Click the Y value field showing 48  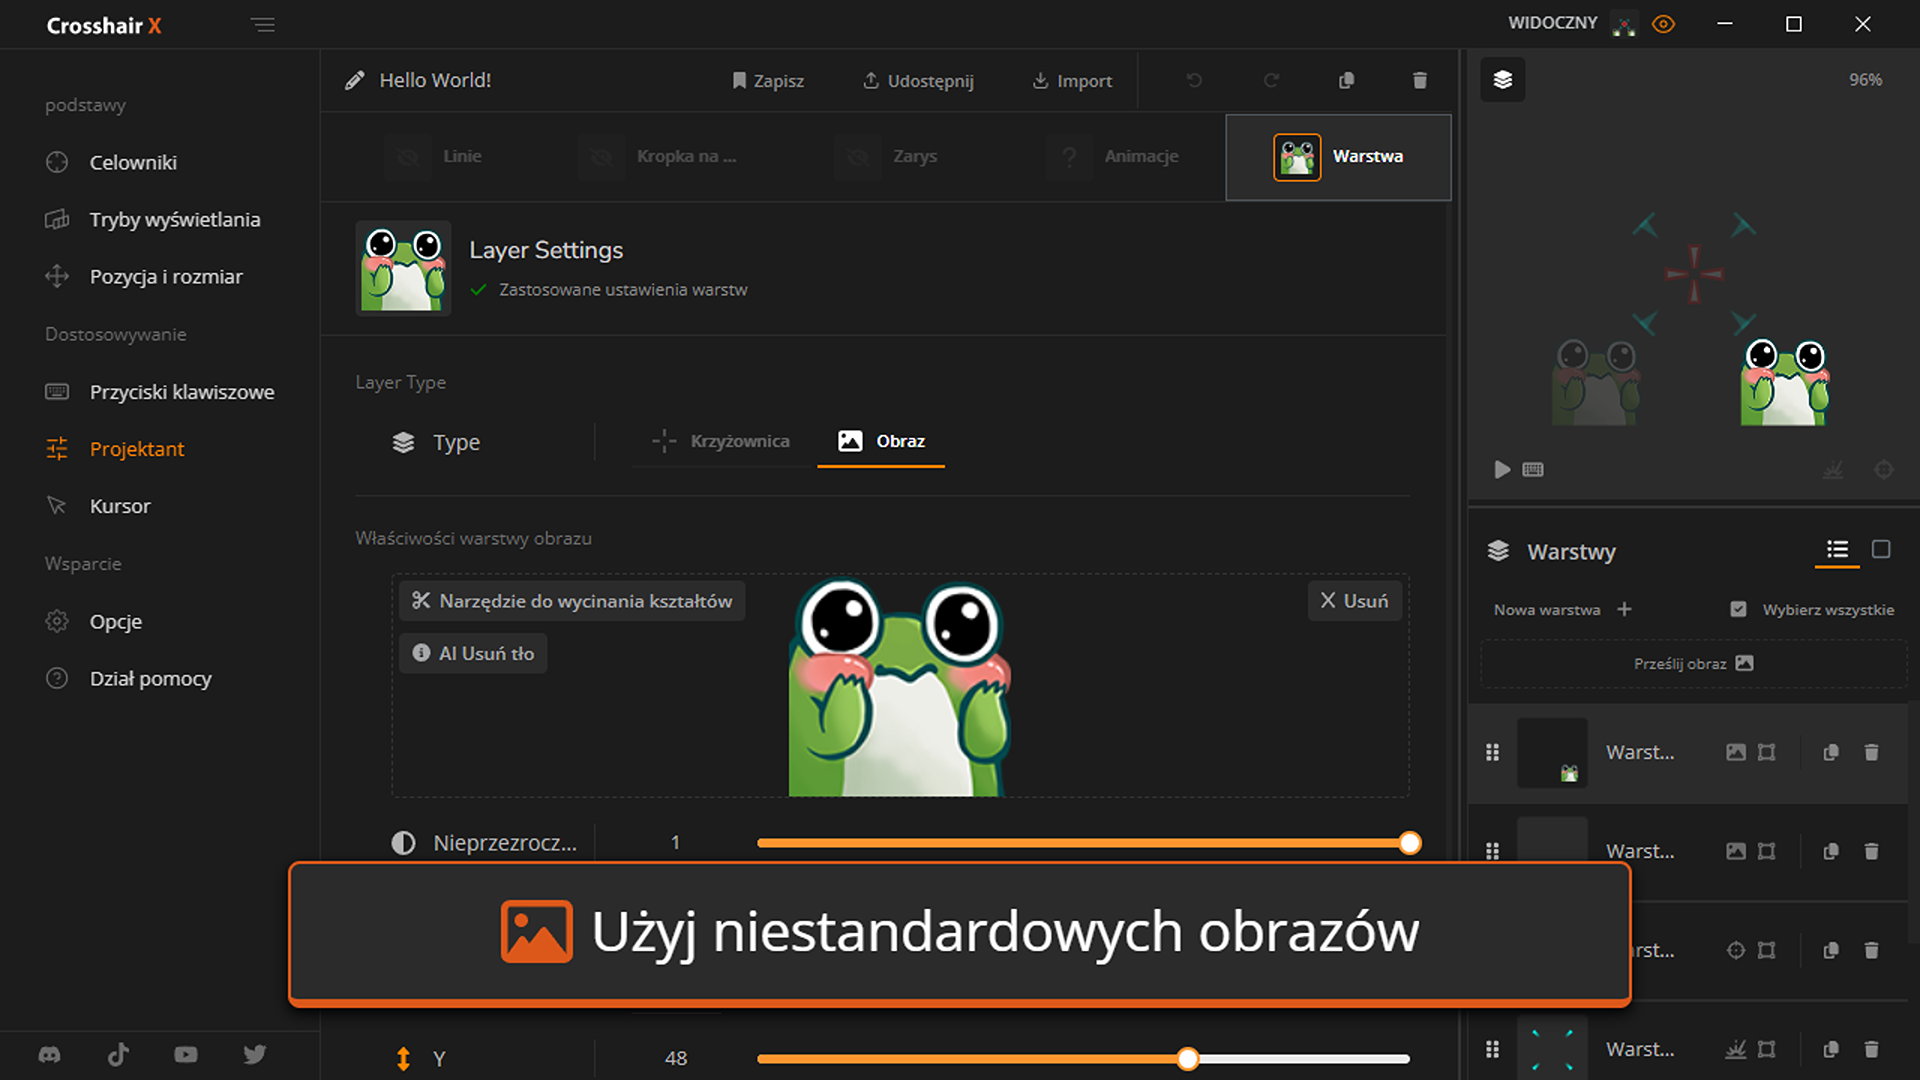point(676,1058)
